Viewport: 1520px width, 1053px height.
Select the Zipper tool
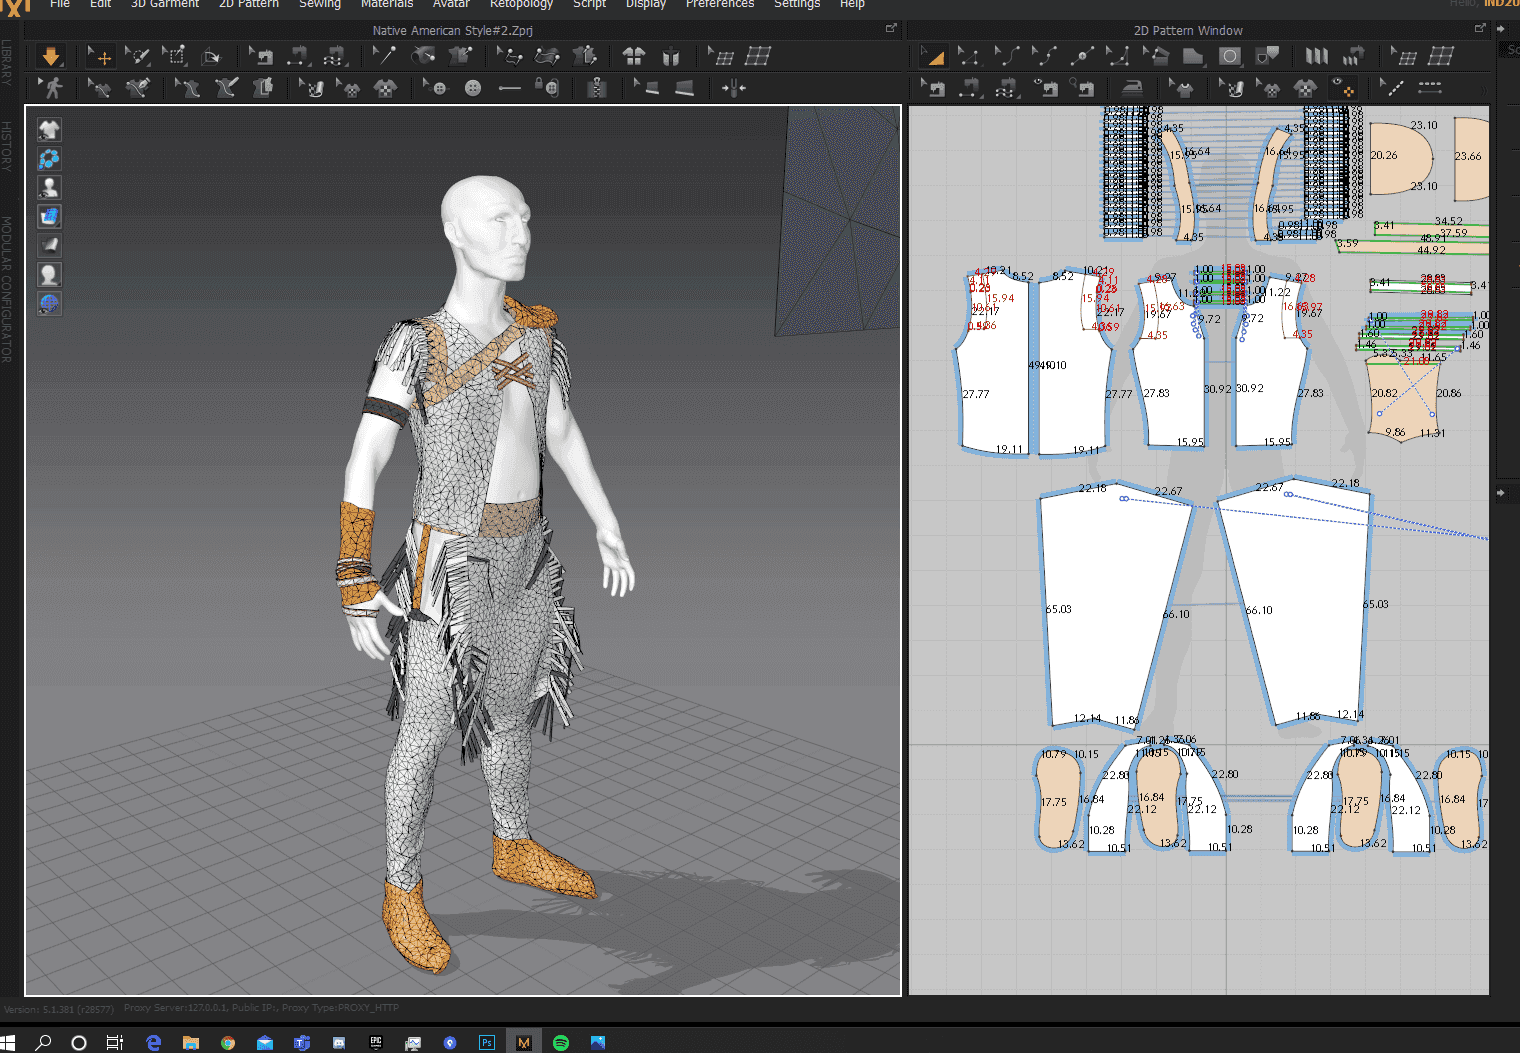(597, 88)
